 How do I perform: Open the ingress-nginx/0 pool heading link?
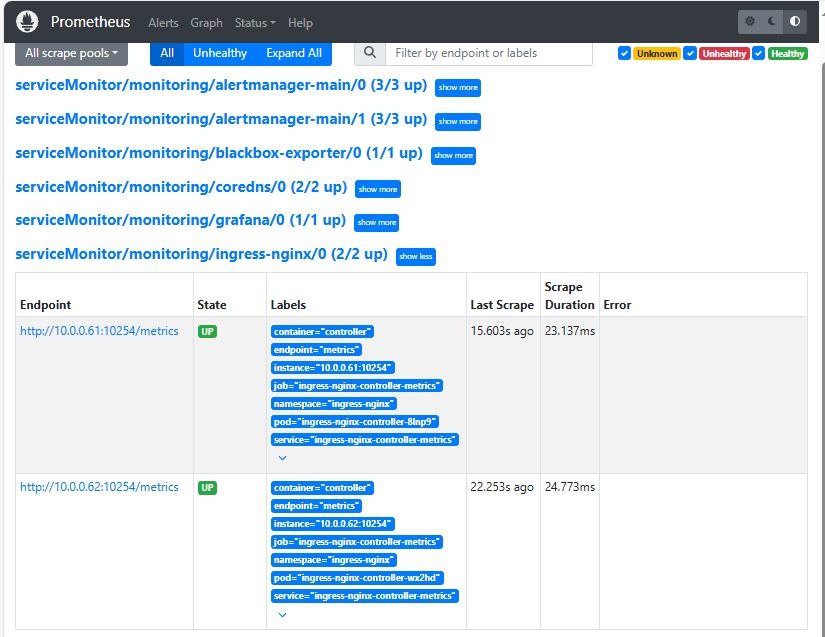click(x=202, y=254)
